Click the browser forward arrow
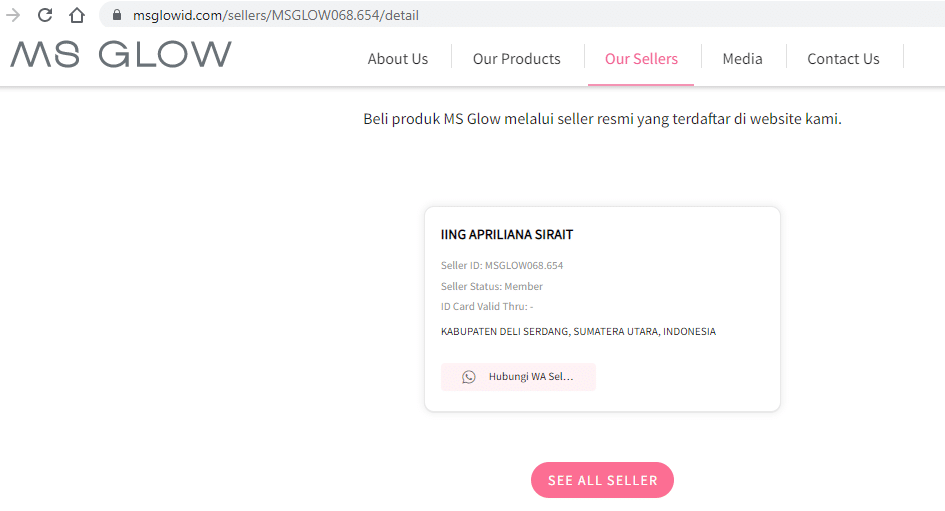The height and width of the screenshot is (511, 945). tap(13, 15)
